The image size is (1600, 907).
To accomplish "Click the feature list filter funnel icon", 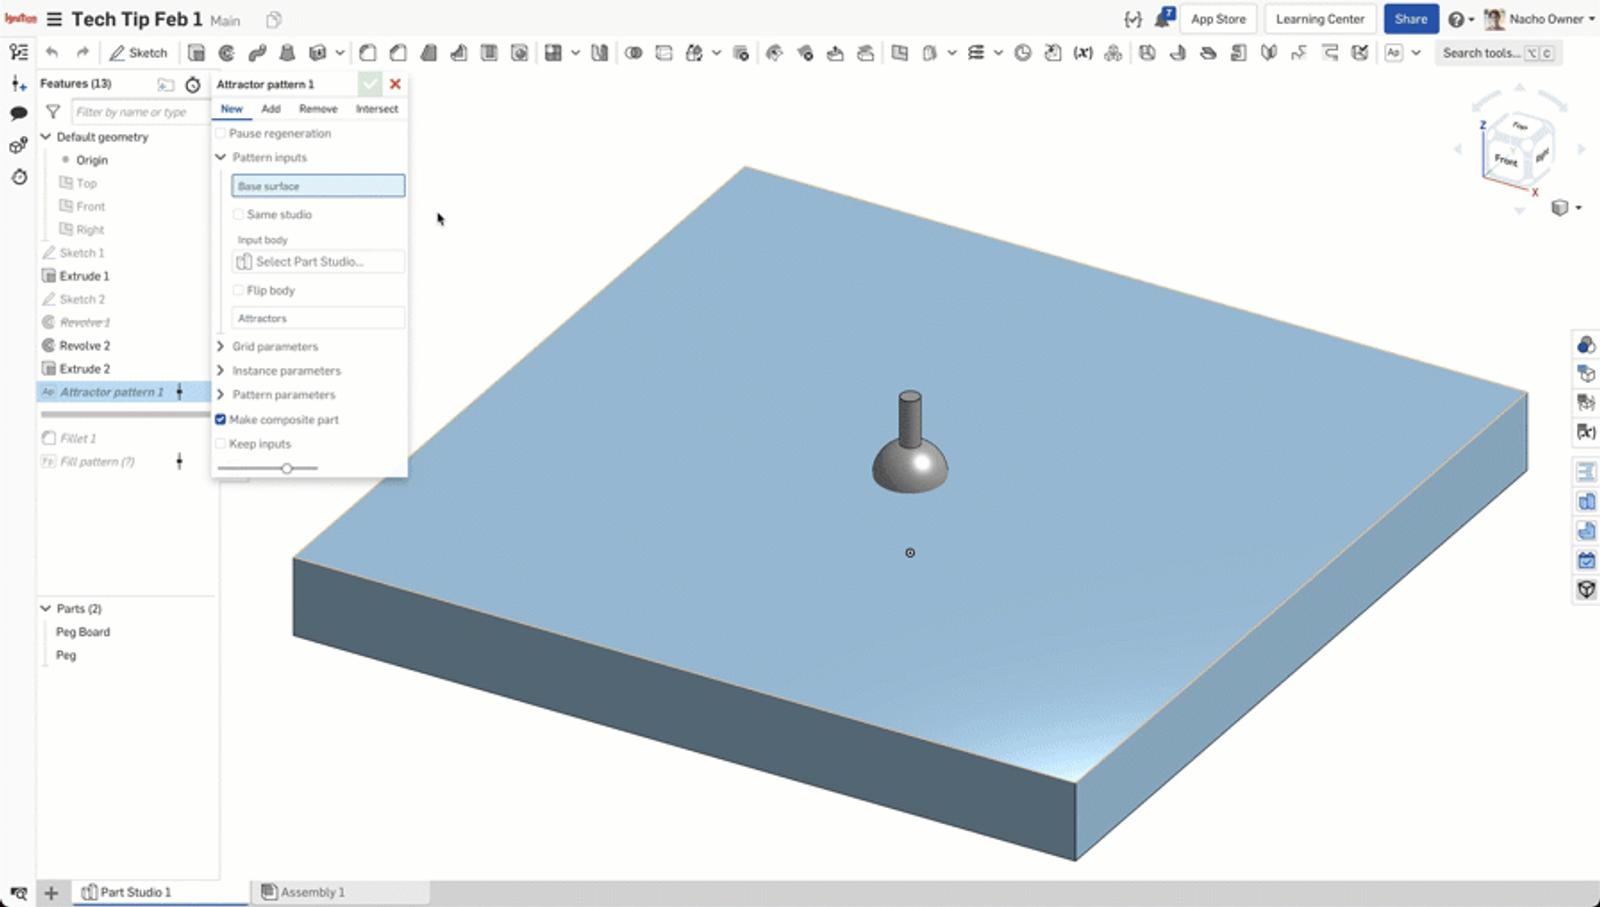I will click(53, 112).
